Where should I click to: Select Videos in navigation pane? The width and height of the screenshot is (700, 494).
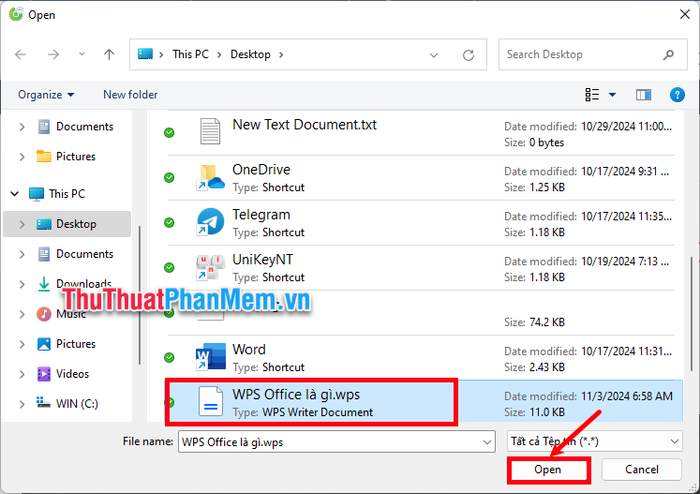click(72, 374)
